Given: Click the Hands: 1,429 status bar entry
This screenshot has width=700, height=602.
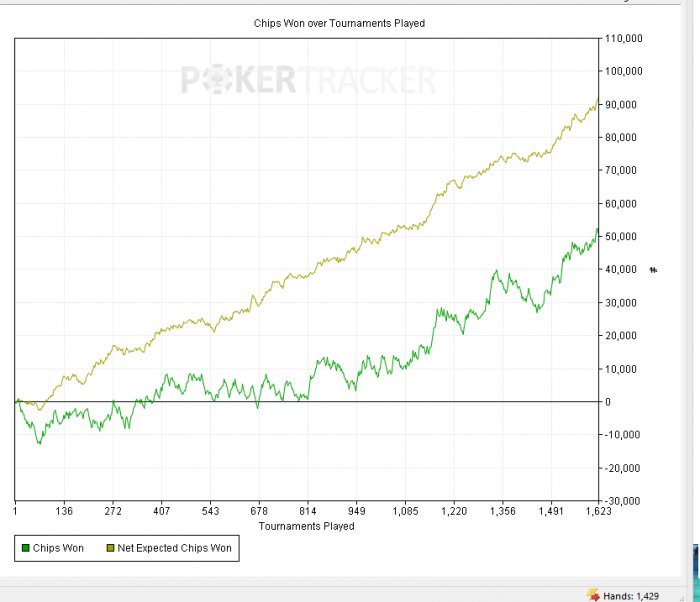Looking at the screenshot, I should point(631,596).
